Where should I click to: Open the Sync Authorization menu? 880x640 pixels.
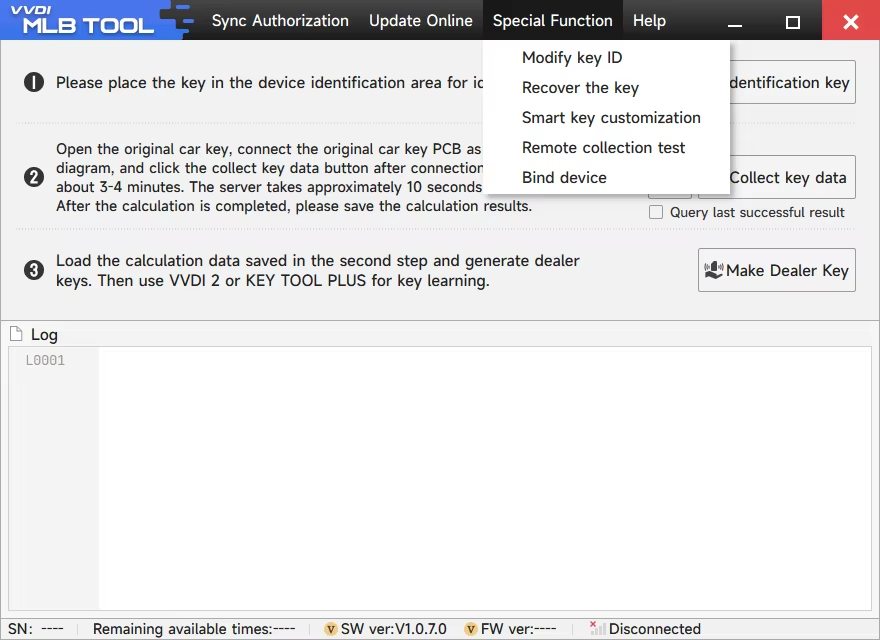tap(280, 20)
